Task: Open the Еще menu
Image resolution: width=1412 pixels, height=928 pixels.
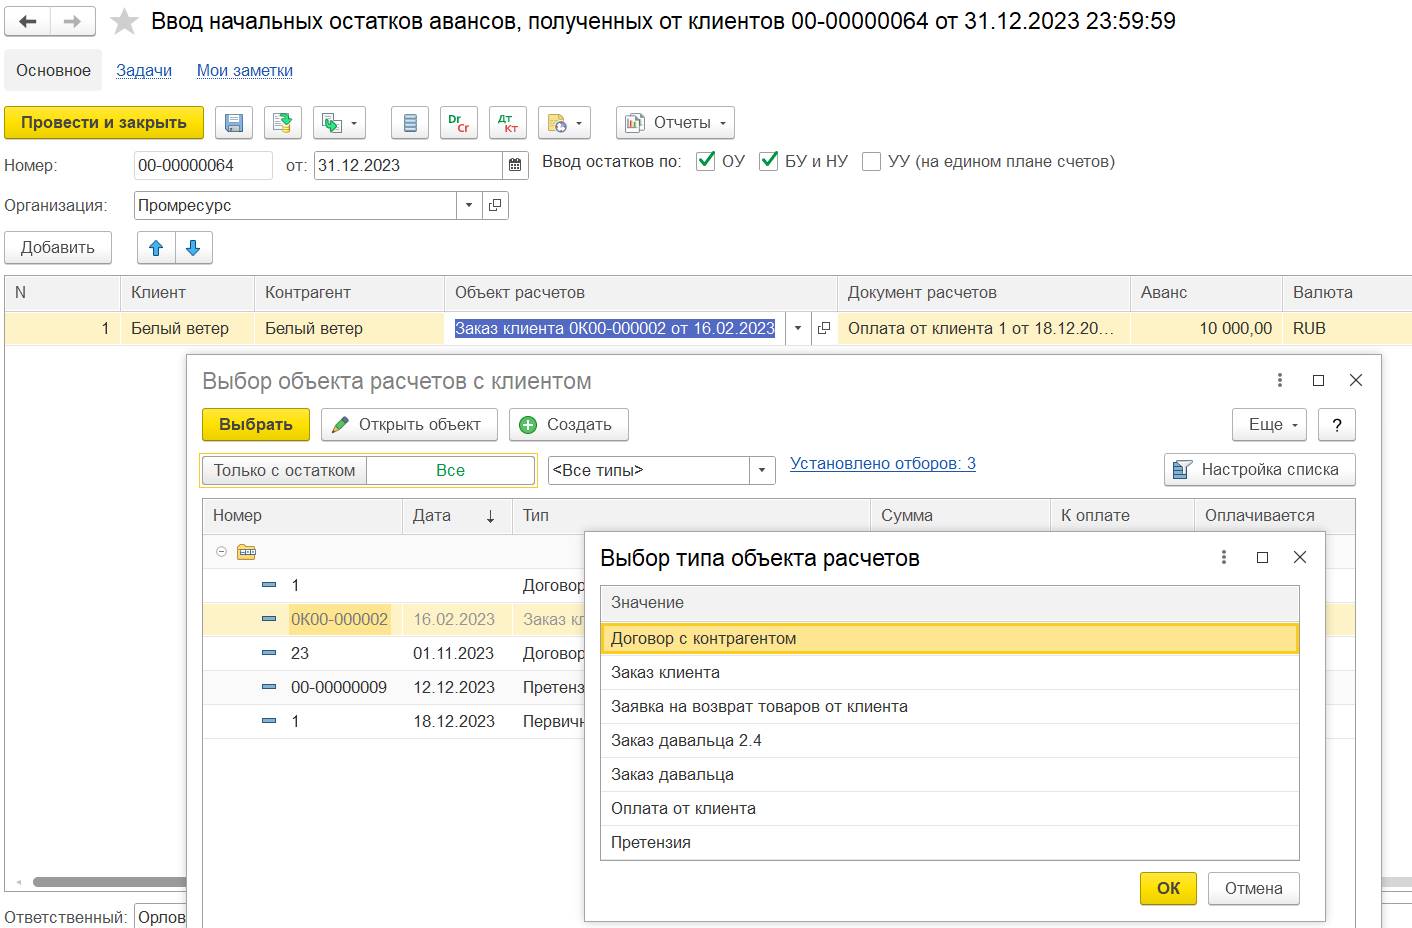Action: [1270, 425]
